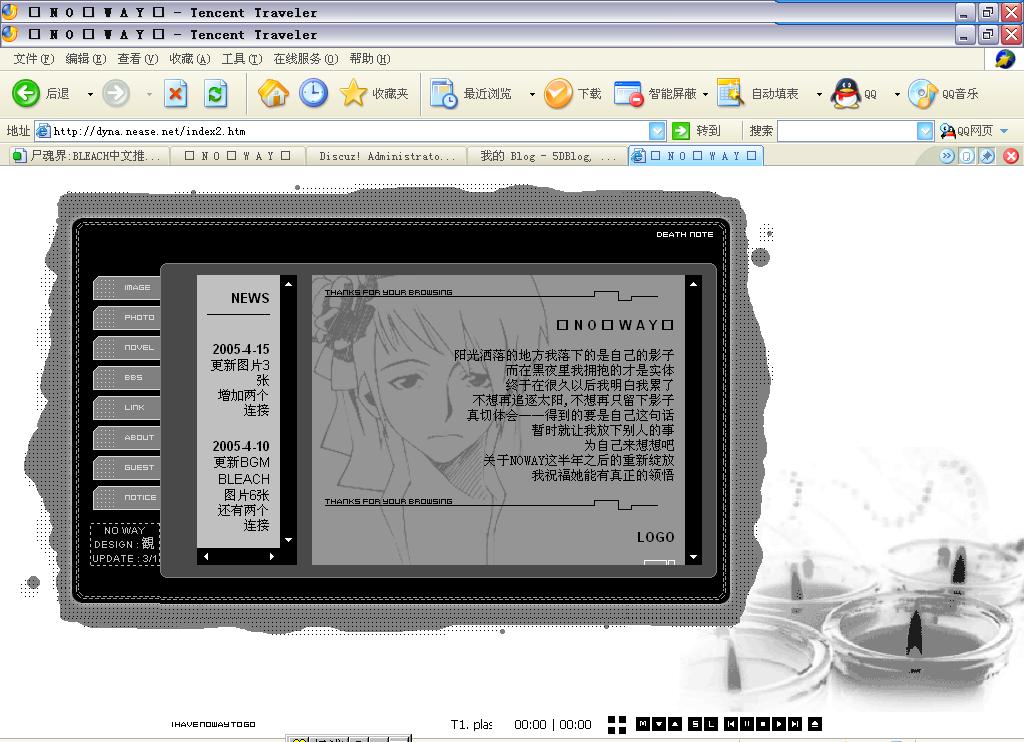Click the music player play button
1024x742 pixels.
[x=778, y=724]
